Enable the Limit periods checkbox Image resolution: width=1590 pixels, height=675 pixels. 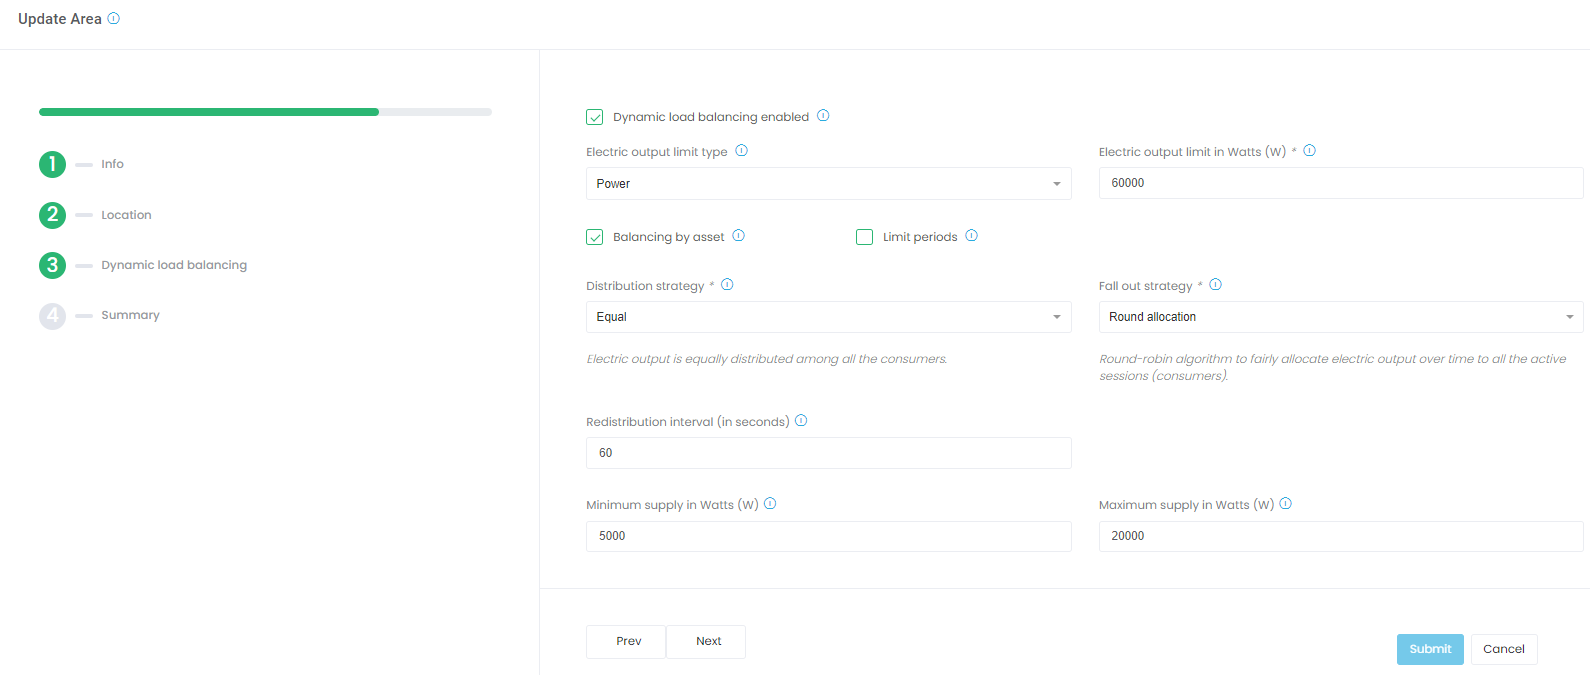(865, 237)
